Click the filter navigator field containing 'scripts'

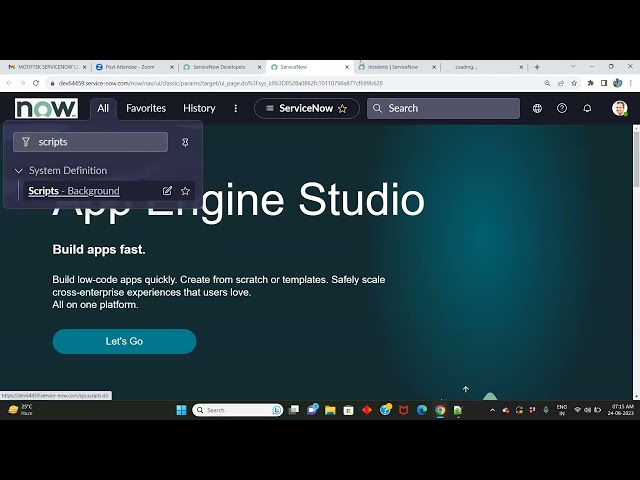pos(91,142)
